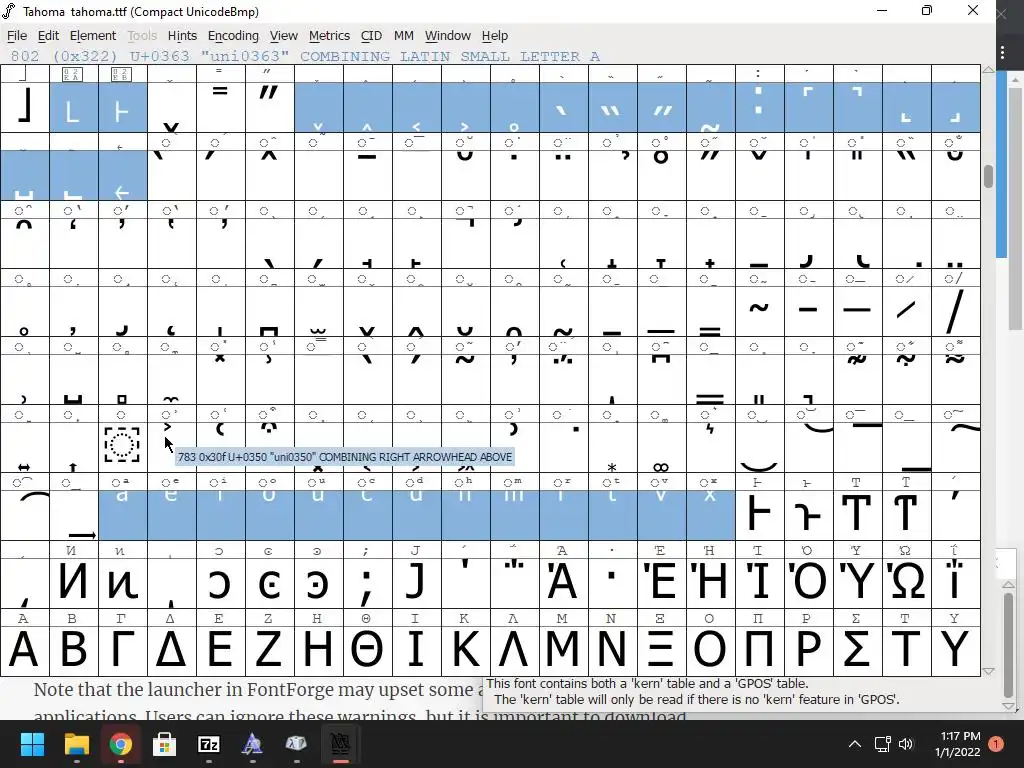Screen dimensions: 1024x768
Task: Select the Greek capital Pi glyph cell
Action: [x=760, y=649]
